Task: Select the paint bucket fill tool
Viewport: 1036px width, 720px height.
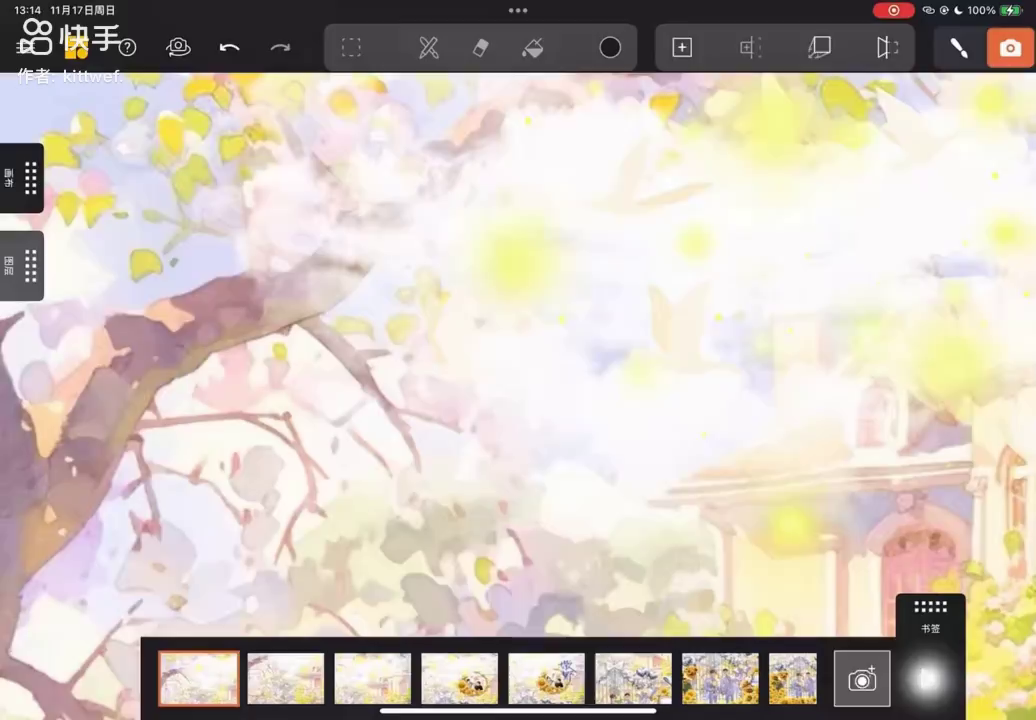Action: pyautogui.click(x=533, y=48)
